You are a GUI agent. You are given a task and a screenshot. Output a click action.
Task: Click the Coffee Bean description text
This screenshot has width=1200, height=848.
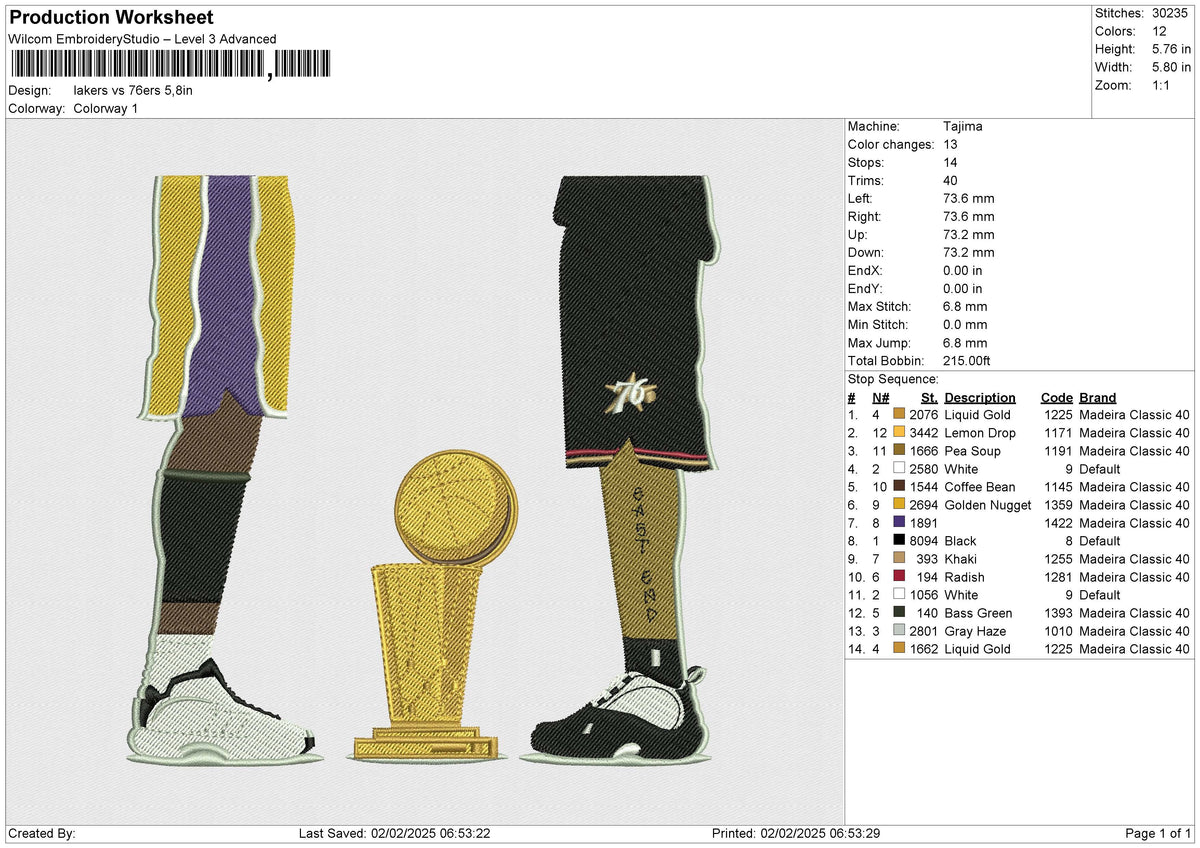pos(981,487)
